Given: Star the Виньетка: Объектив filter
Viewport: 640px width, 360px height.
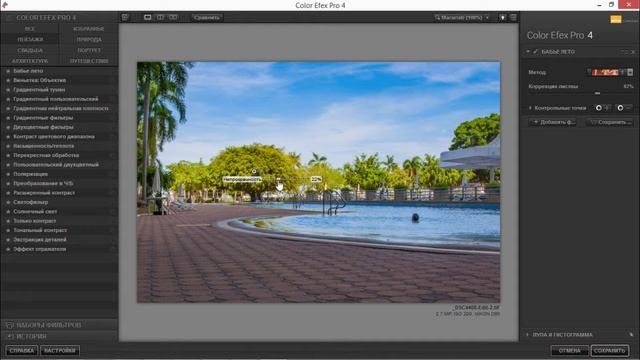Looking at the screenshot, I should 8,80.
